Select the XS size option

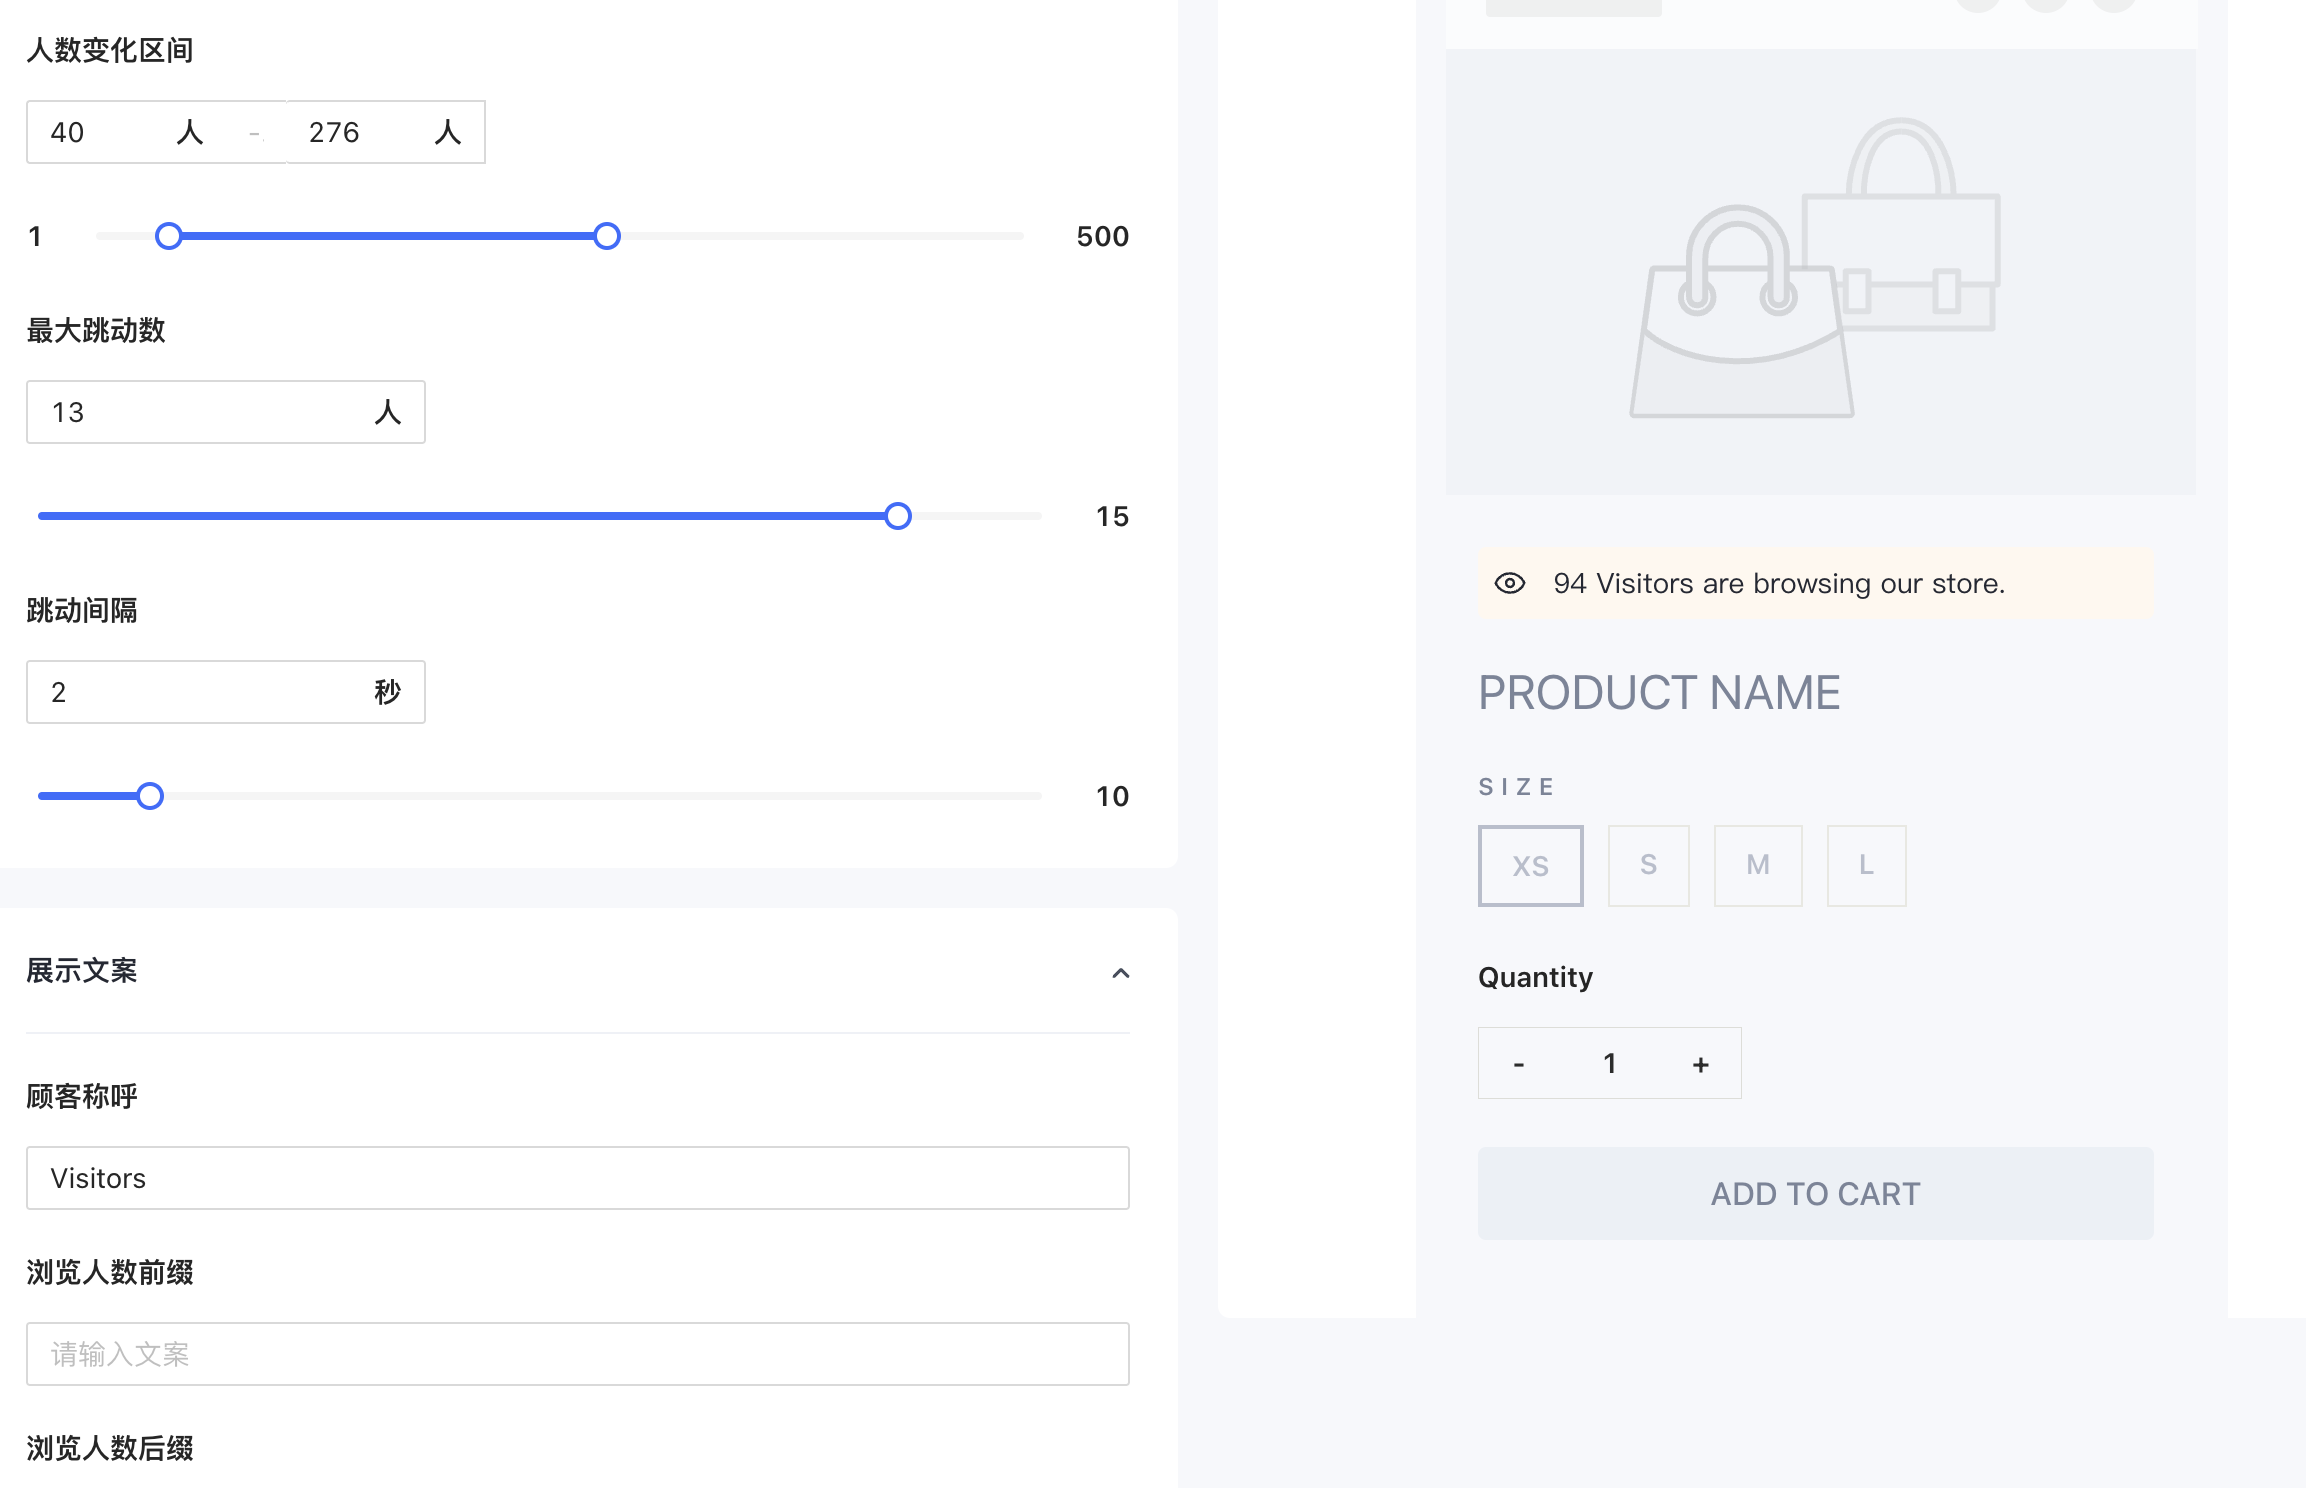pyautogui.click(x=1530, y=866)
